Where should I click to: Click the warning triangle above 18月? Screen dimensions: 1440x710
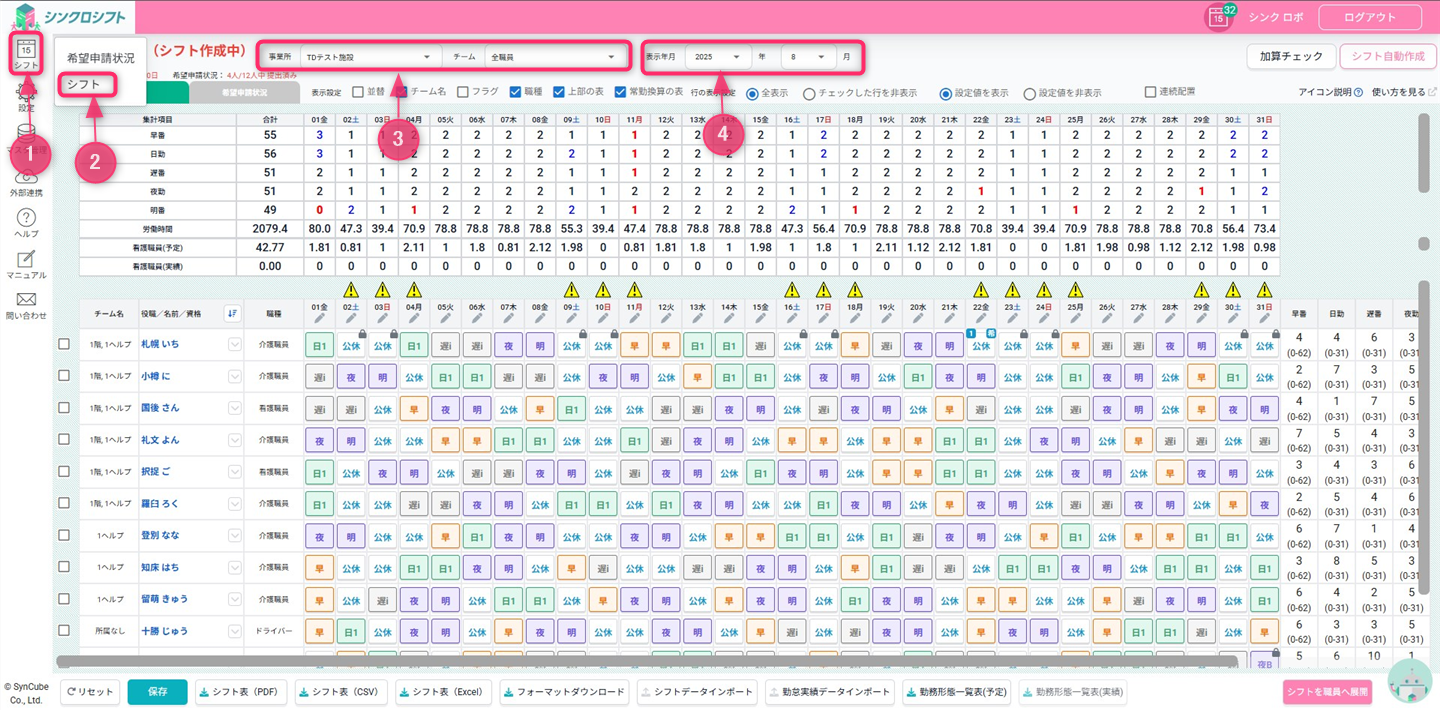click(x=855, y=290)
